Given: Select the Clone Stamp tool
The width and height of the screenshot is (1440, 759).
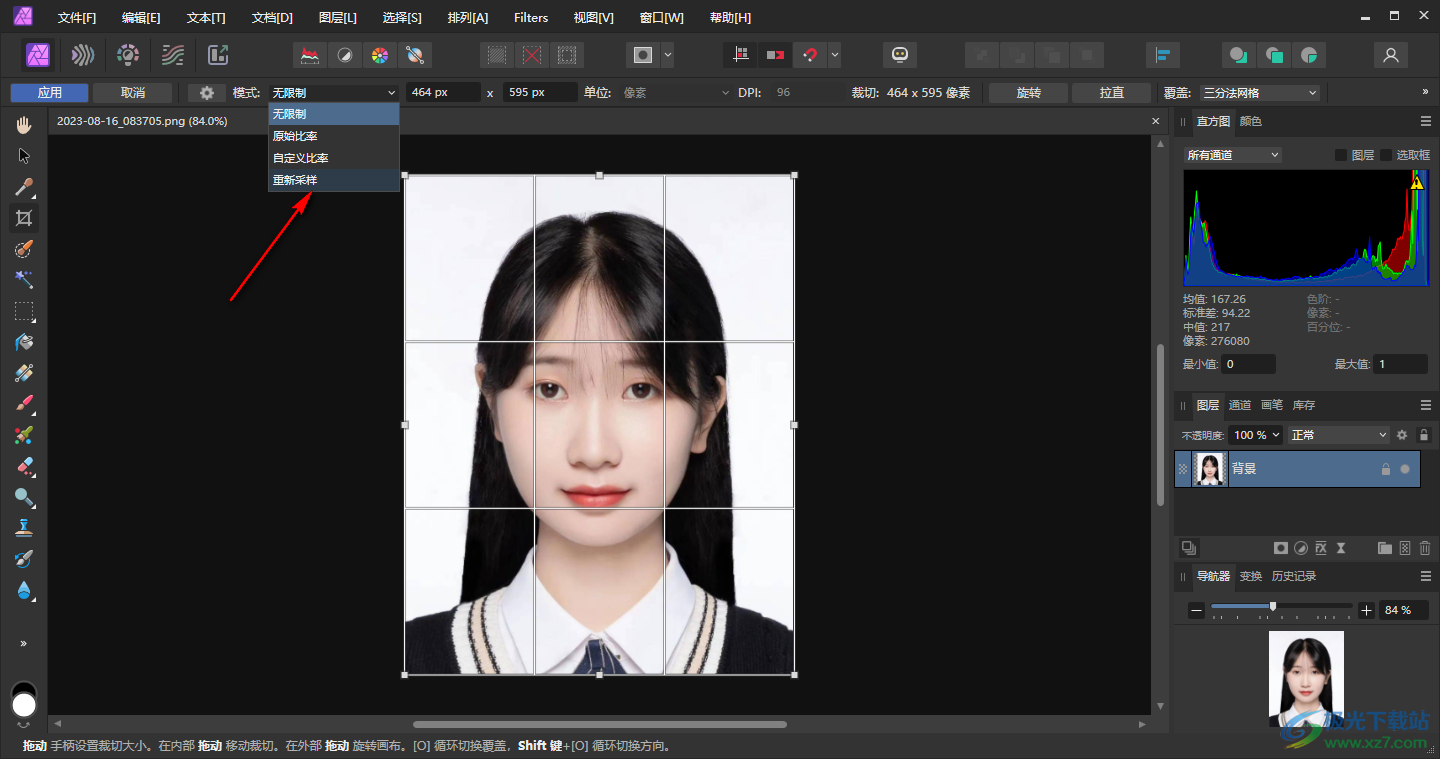Looking at the screenshot, I should [24, 528].
